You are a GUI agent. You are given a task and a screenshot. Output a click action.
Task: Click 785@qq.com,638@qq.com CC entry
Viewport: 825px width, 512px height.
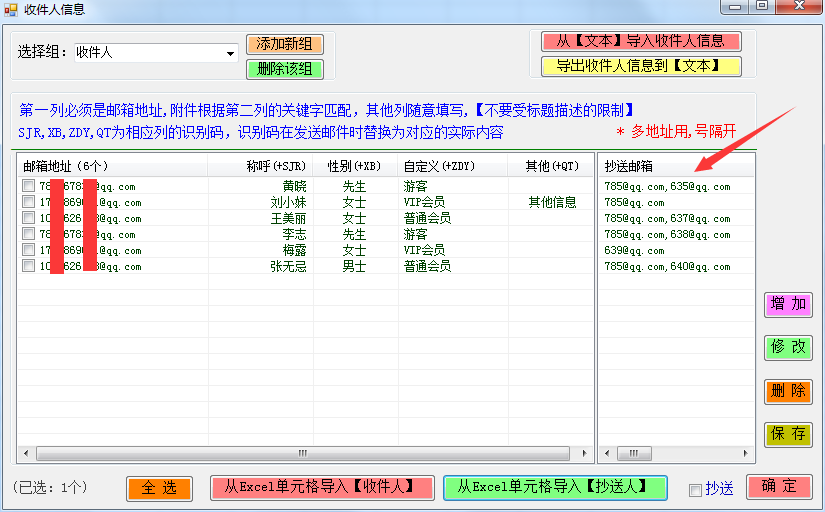[667, 234]
